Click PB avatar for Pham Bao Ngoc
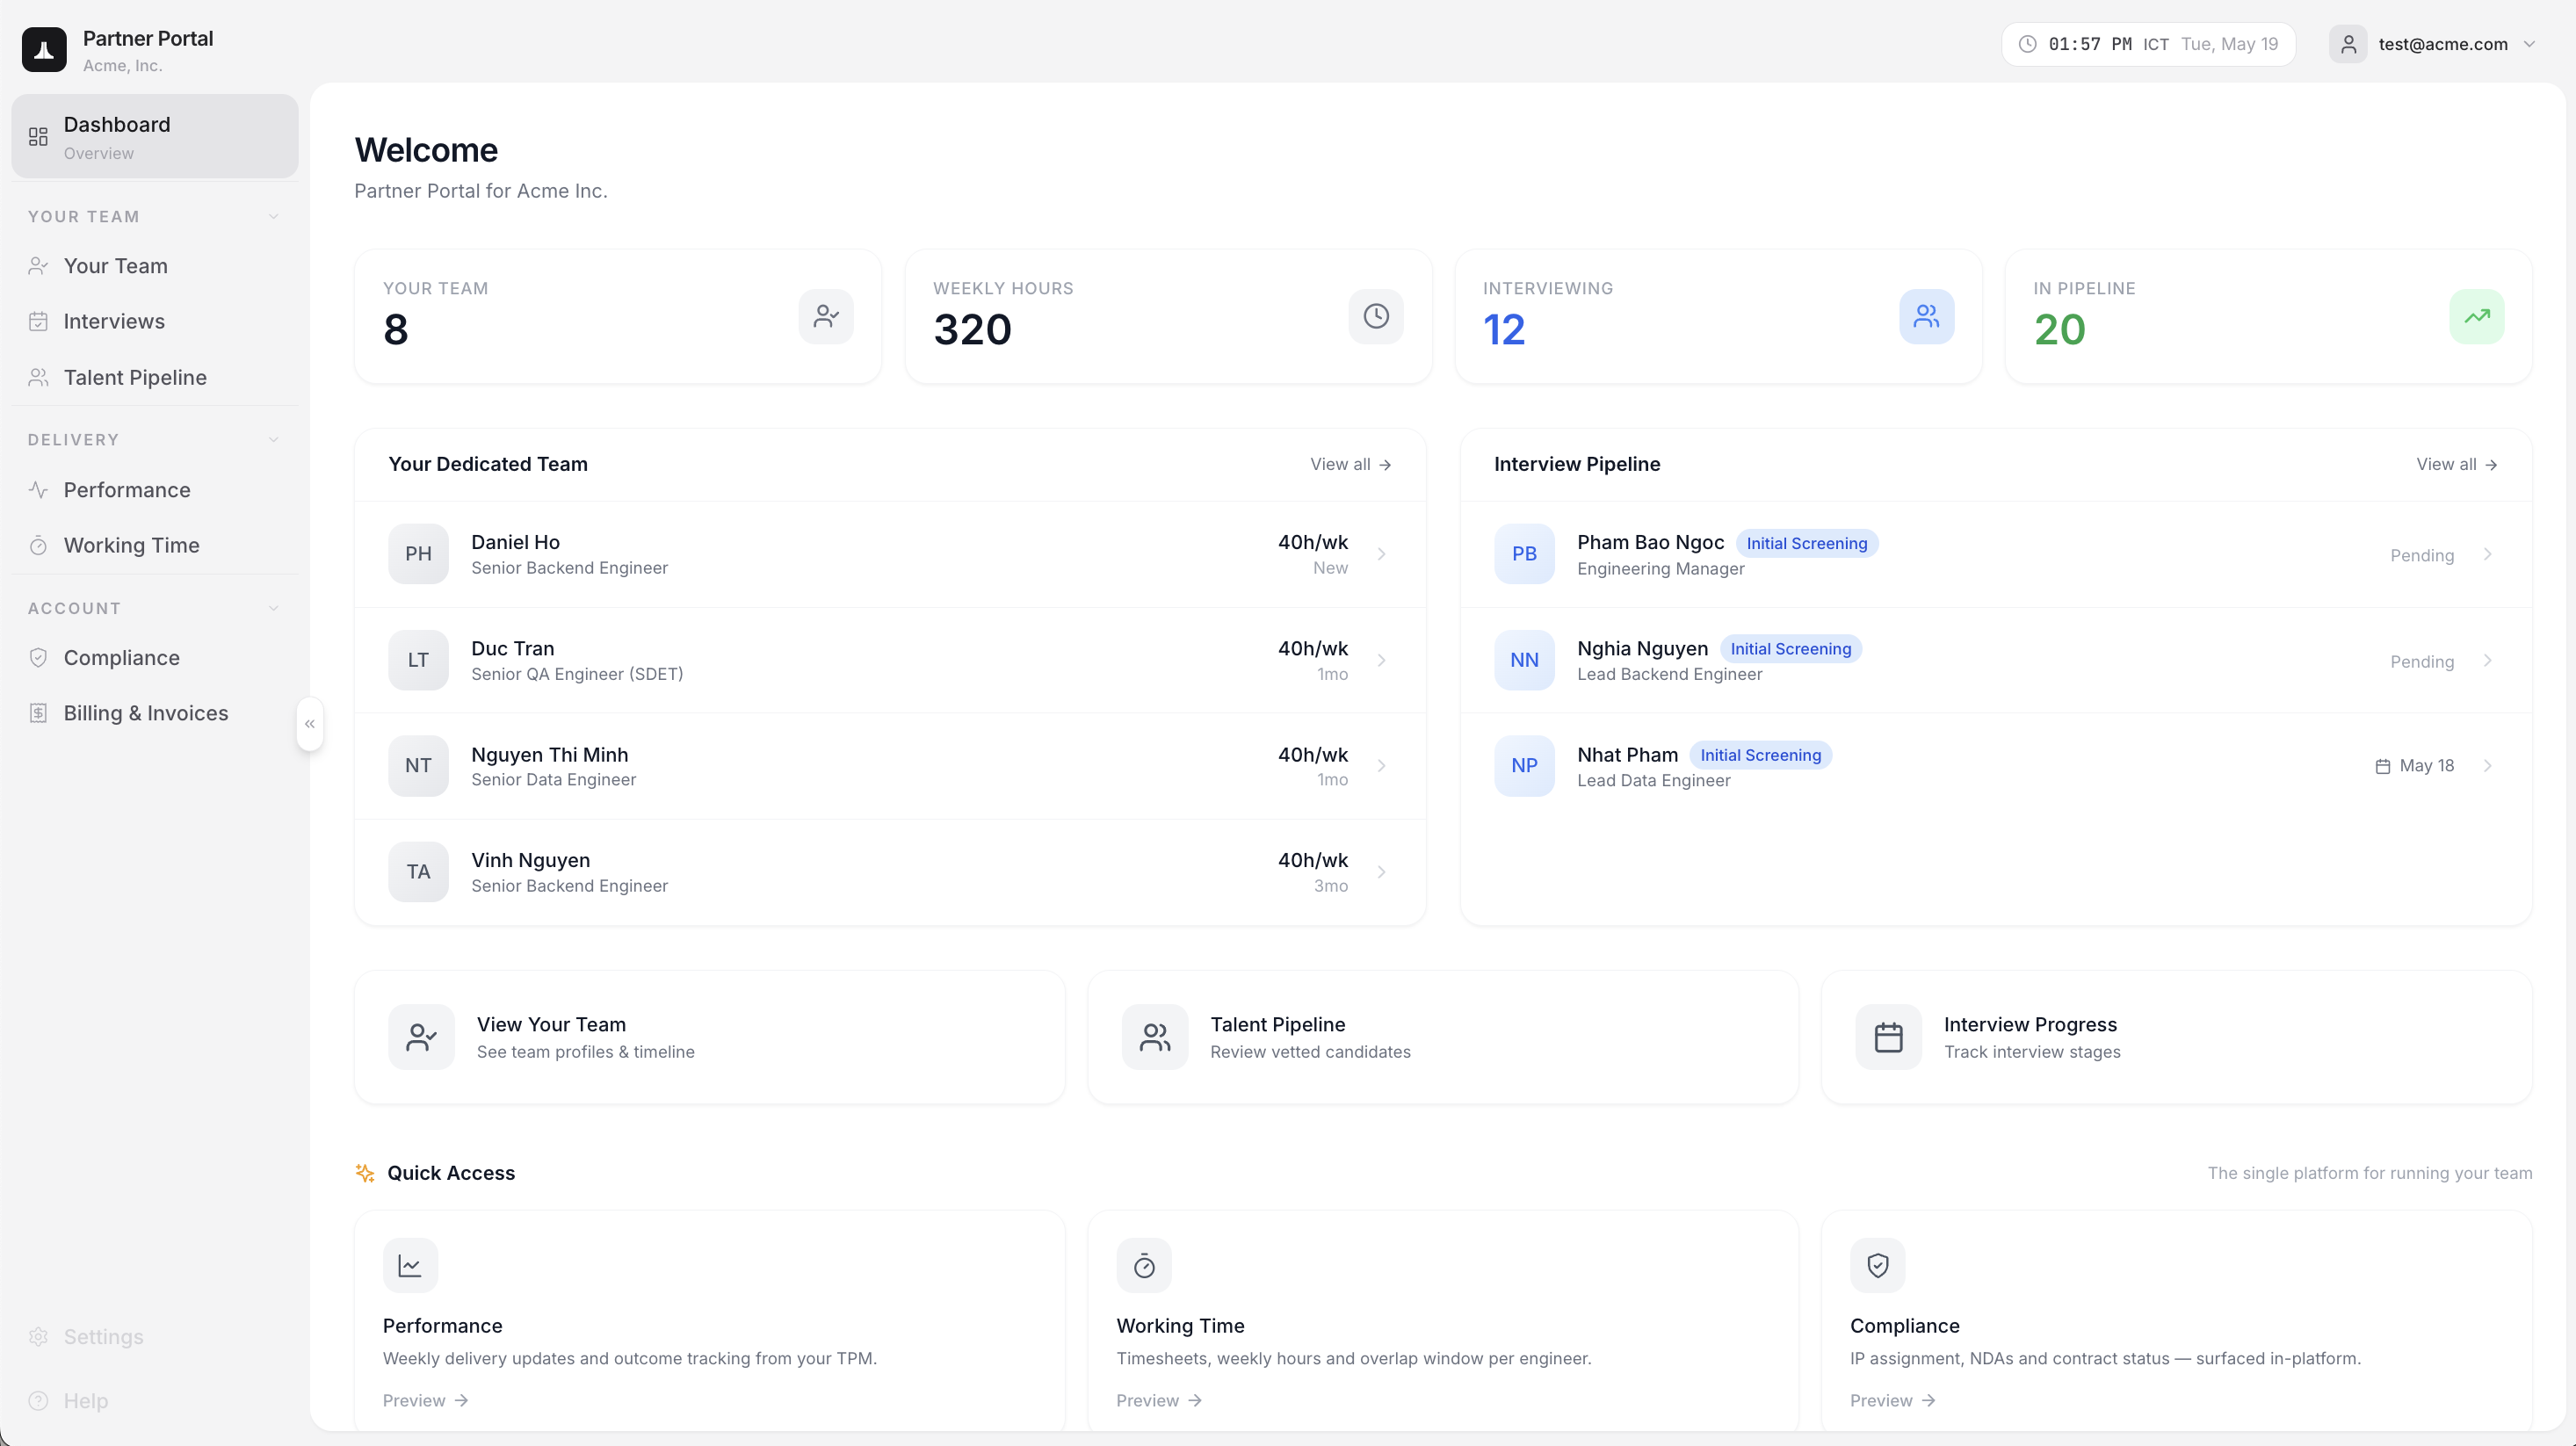 coord(1524,554)
